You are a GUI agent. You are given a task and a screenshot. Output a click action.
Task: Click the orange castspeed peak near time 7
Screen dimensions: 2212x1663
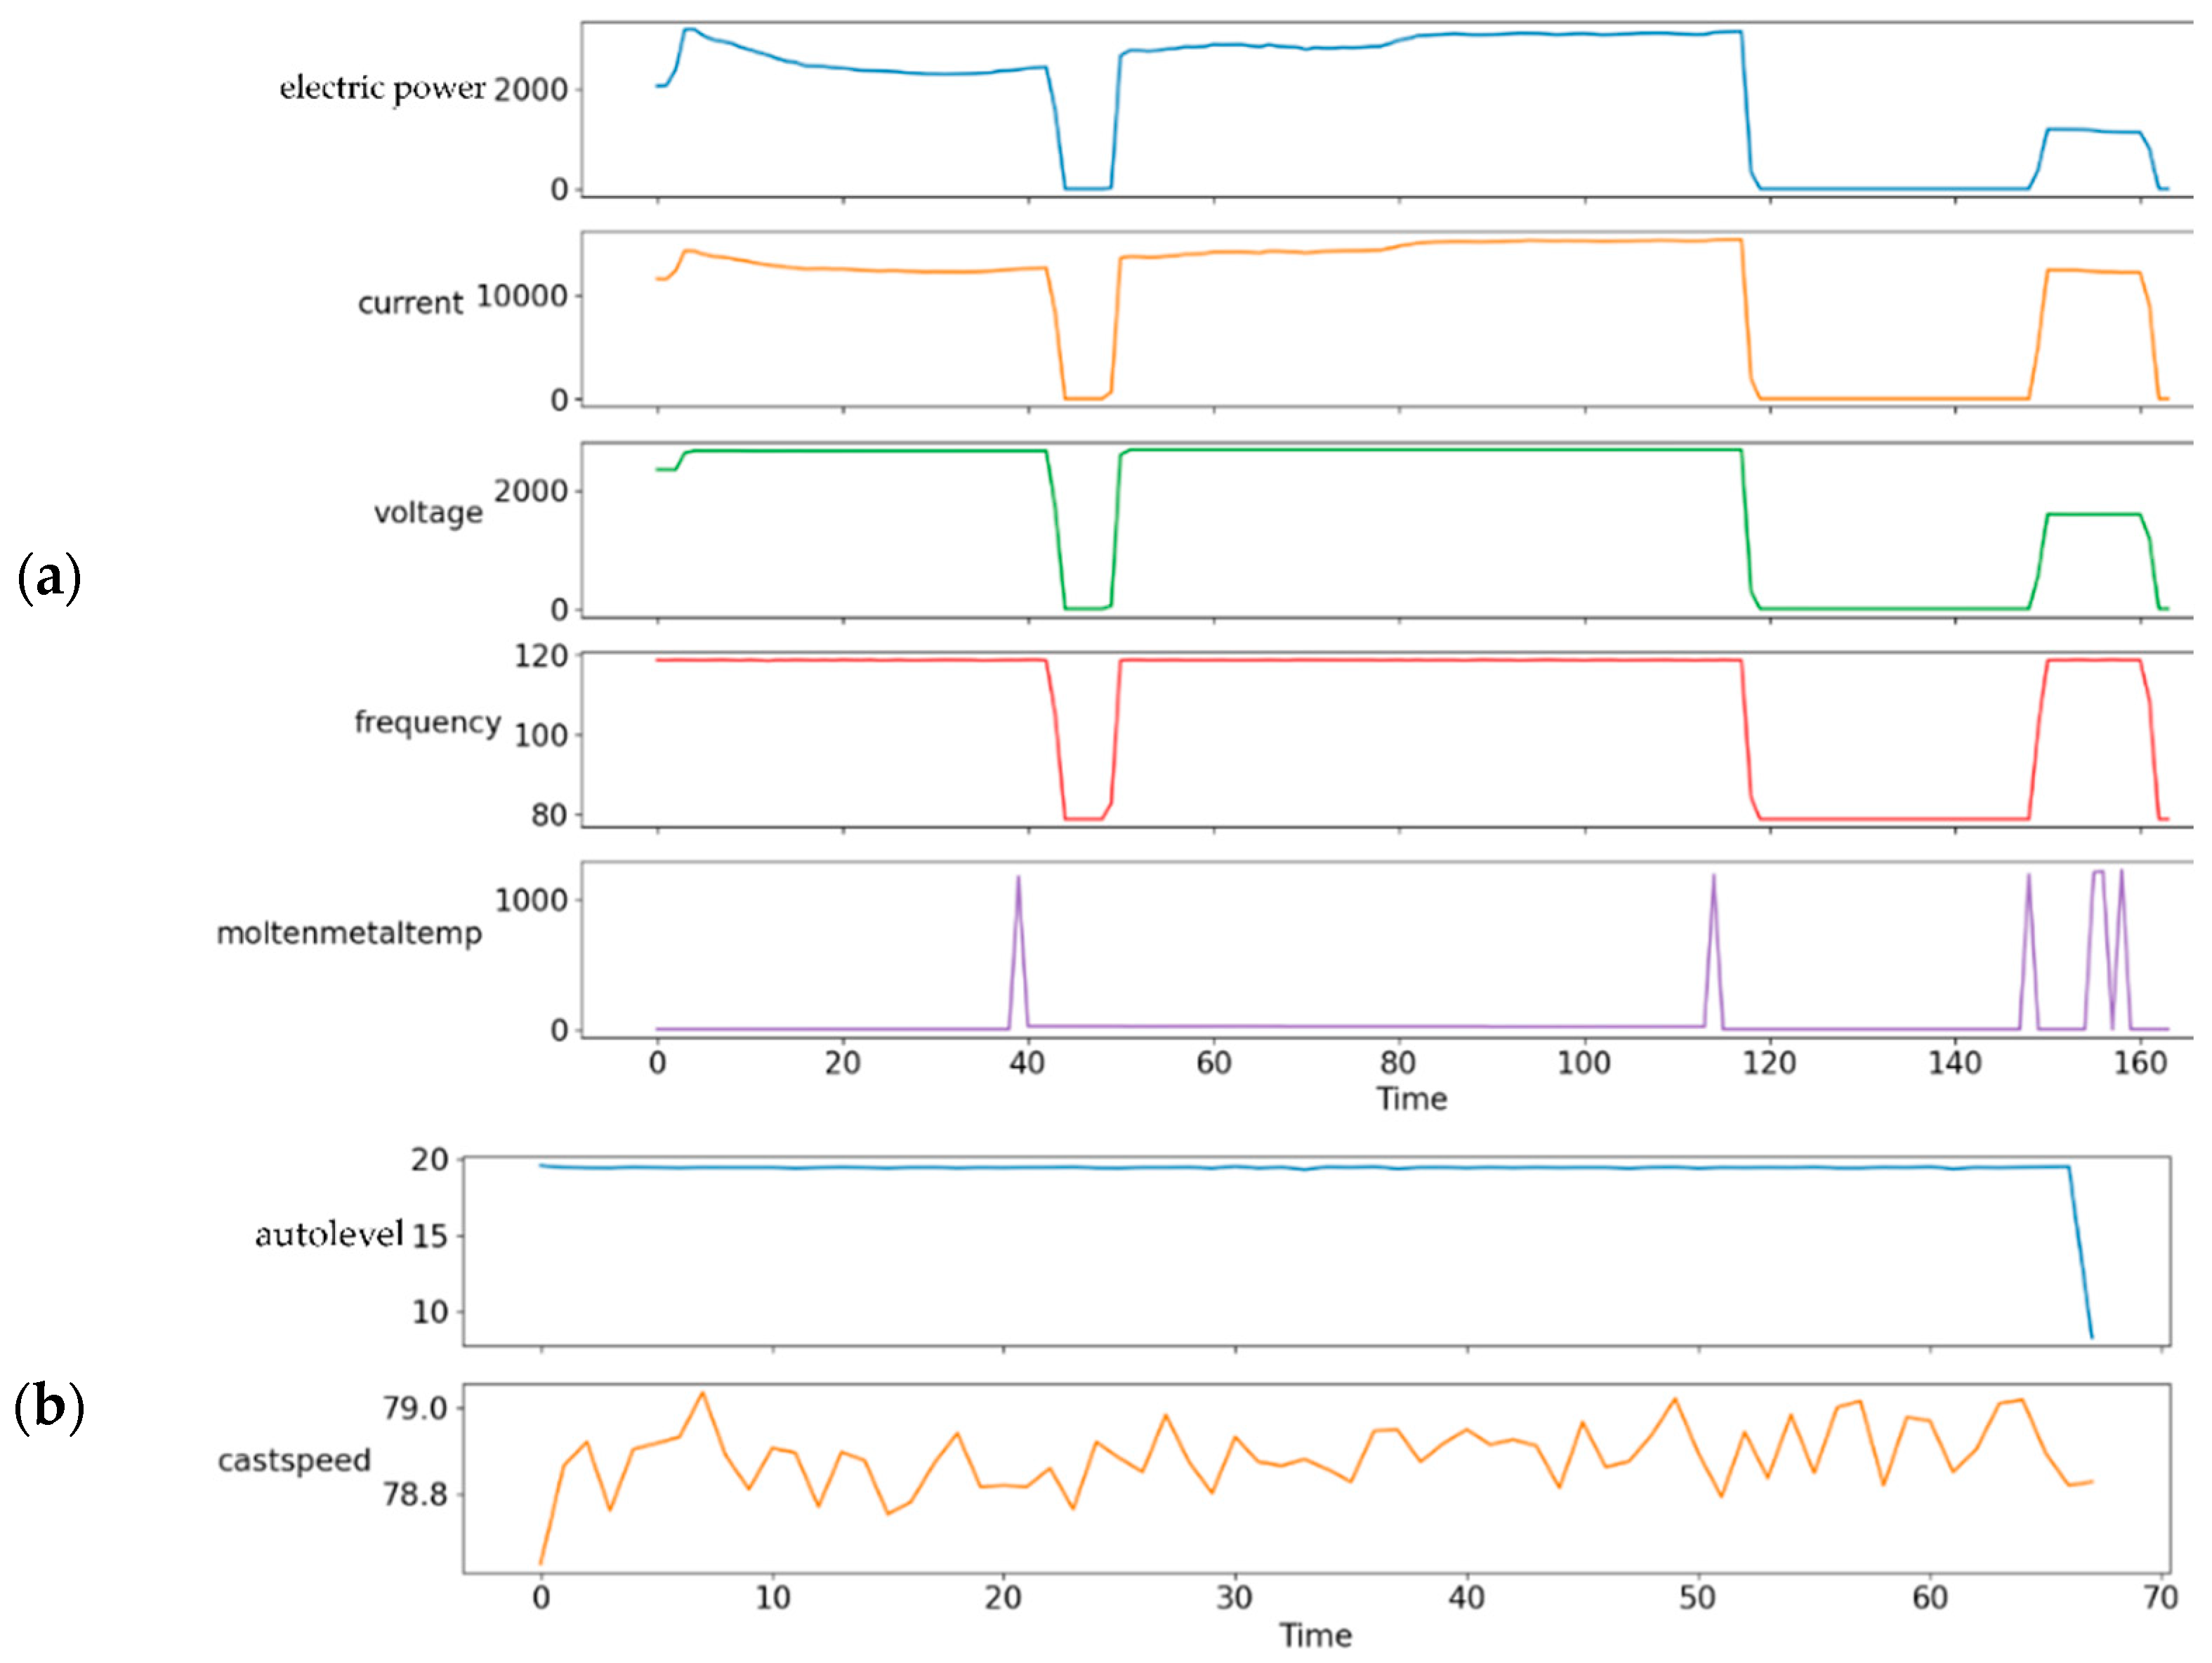click(702, 1393)
